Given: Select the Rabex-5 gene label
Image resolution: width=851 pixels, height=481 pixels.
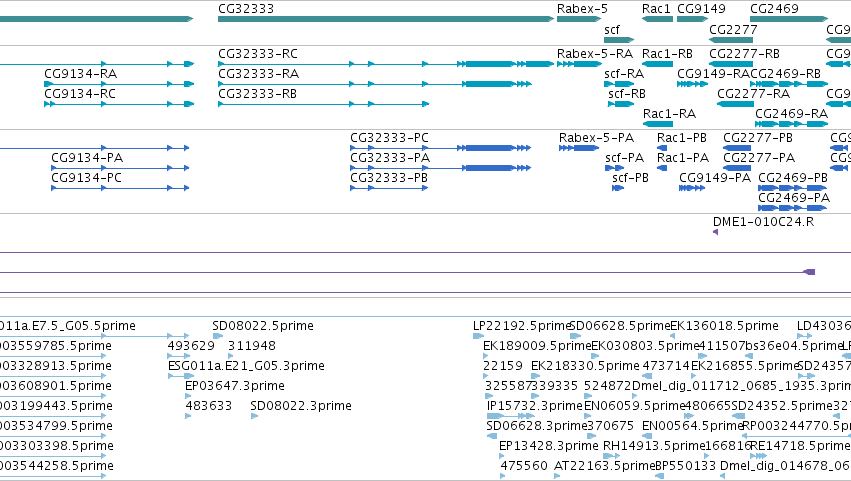Looking at the screenshot, I should tap(582, 9).
